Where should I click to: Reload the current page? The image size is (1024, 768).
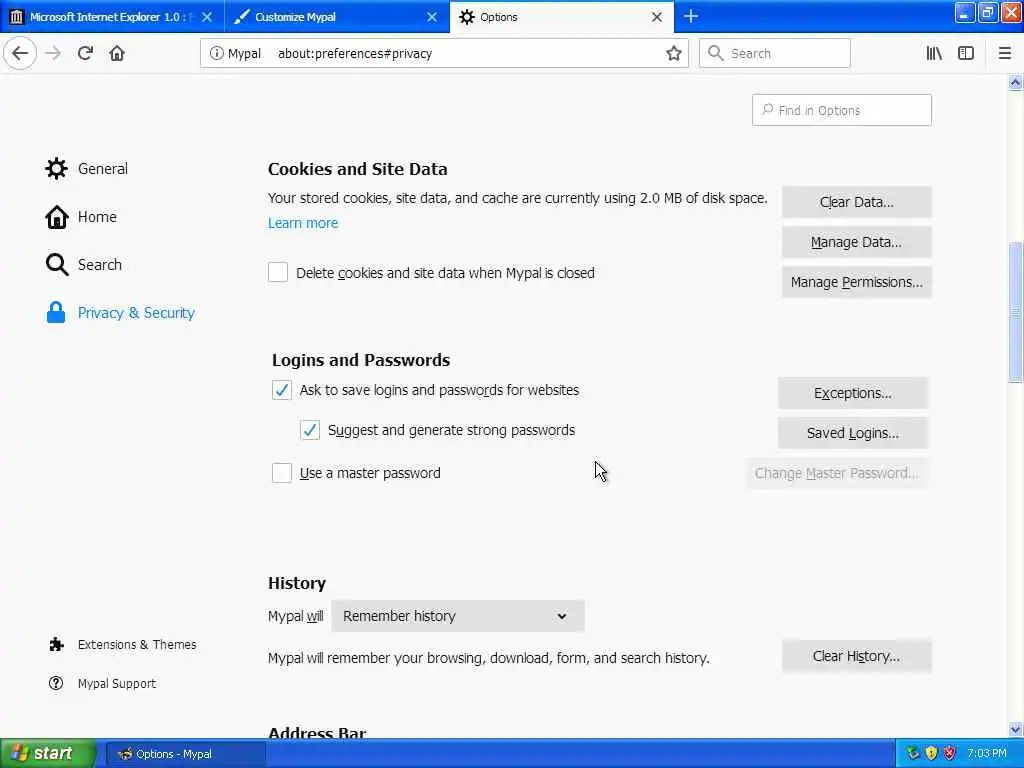pyautogui.click(x=86, y=54)
